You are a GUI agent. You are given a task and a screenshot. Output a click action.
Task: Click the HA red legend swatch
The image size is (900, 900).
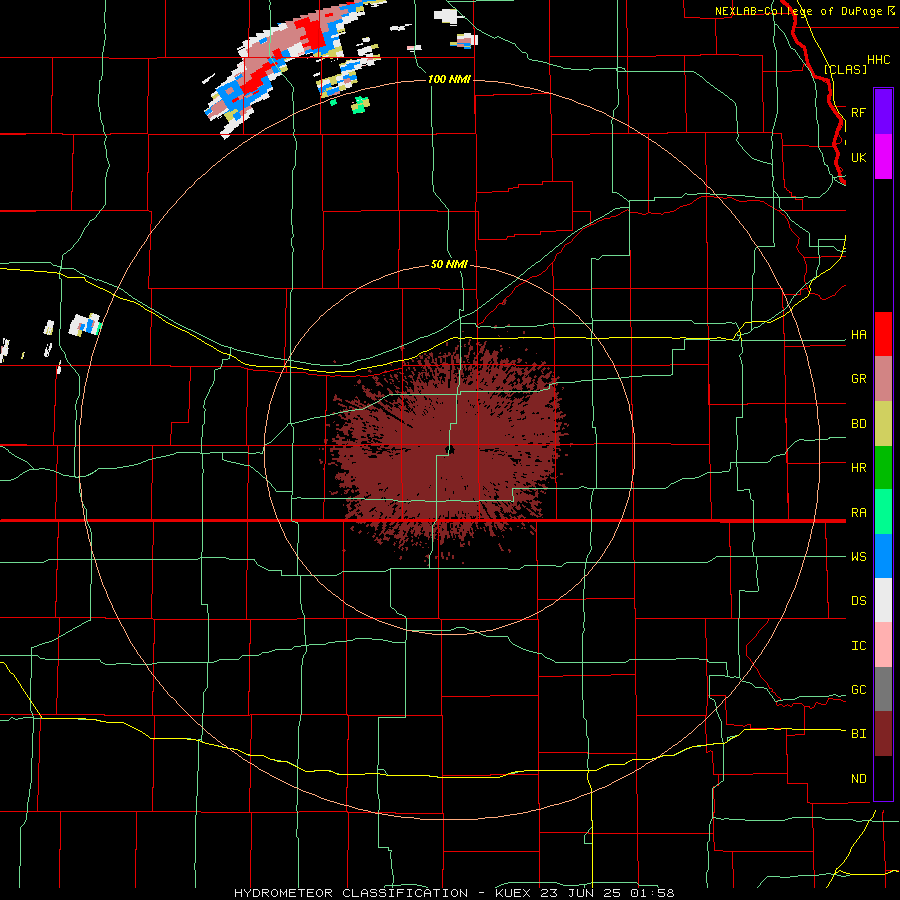pos(883,334)
